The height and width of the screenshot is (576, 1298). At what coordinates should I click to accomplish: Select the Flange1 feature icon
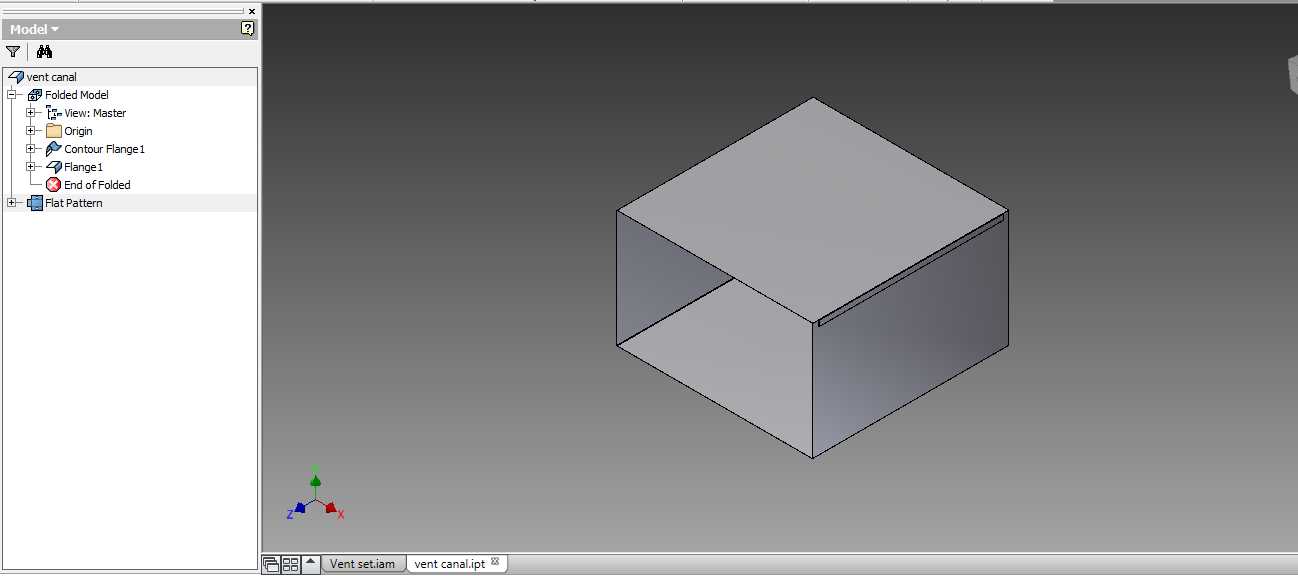coord(54,167)
